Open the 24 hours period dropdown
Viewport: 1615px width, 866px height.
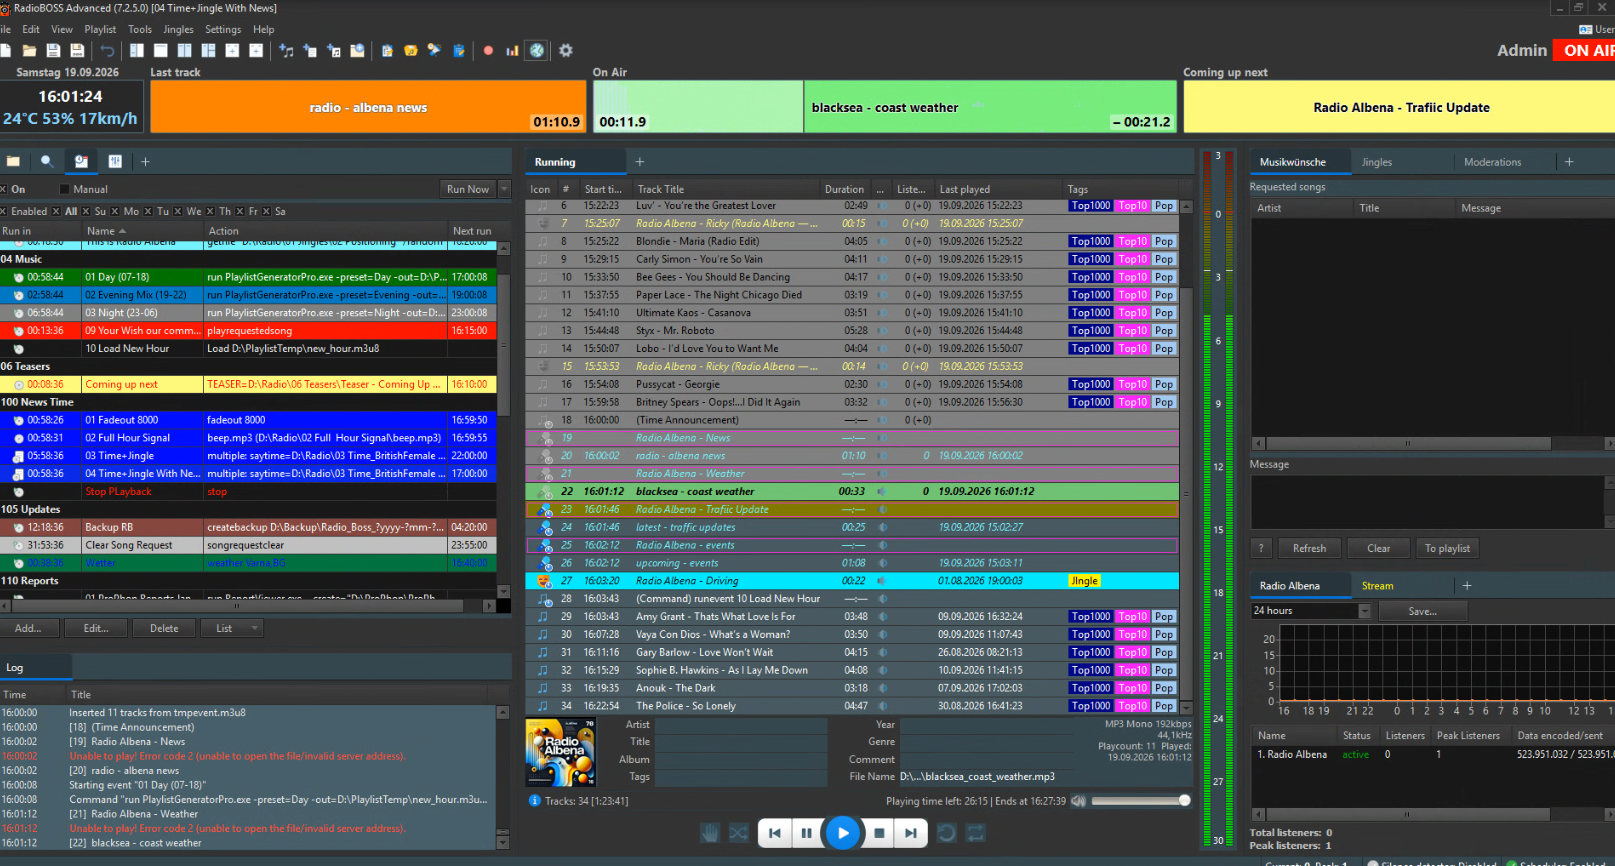1311,611
